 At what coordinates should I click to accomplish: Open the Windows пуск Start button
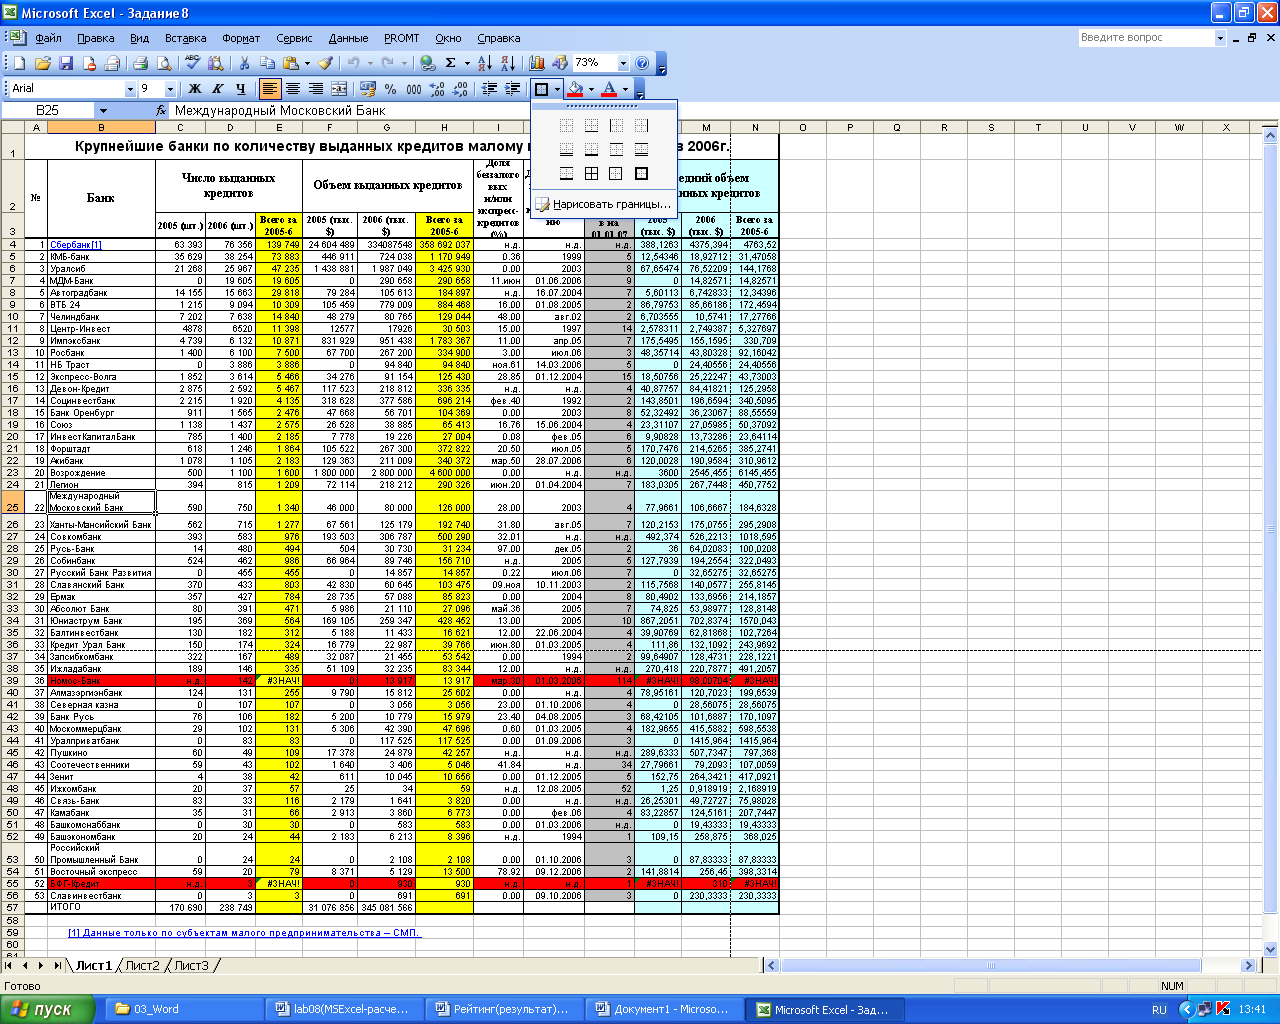pos(47,1009)
